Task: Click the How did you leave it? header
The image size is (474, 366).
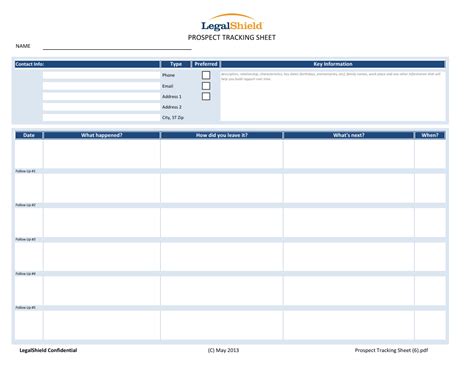Action: tap(222, 135)
